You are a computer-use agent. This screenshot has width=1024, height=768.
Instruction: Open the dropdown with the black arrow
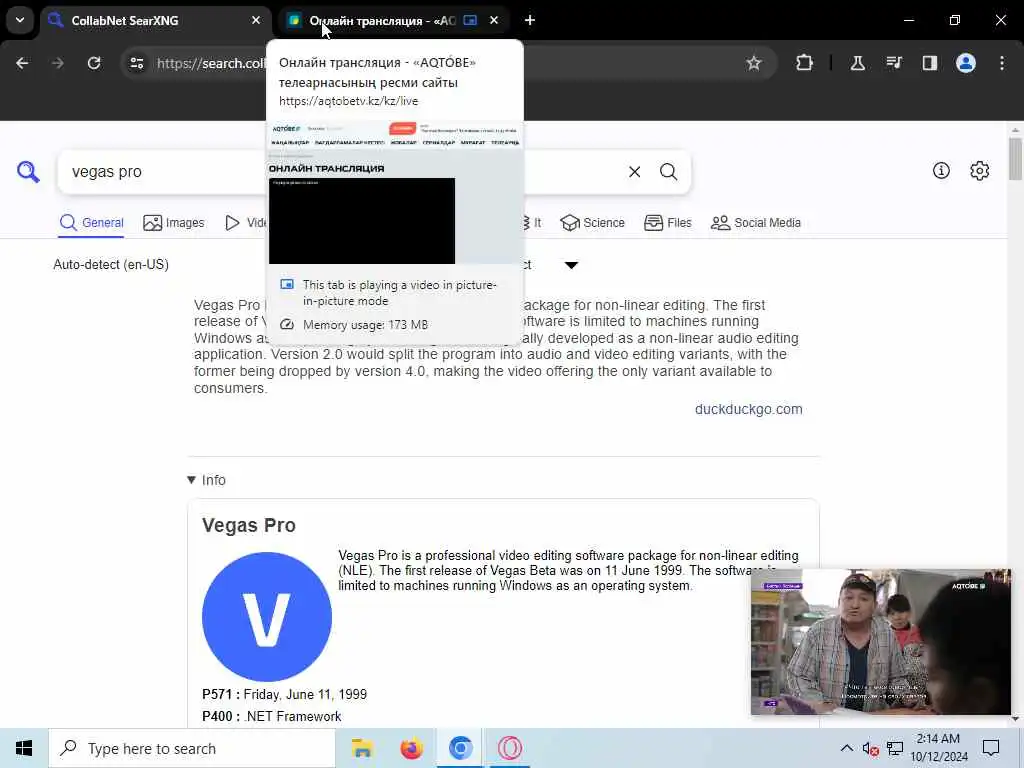[571, 265]
